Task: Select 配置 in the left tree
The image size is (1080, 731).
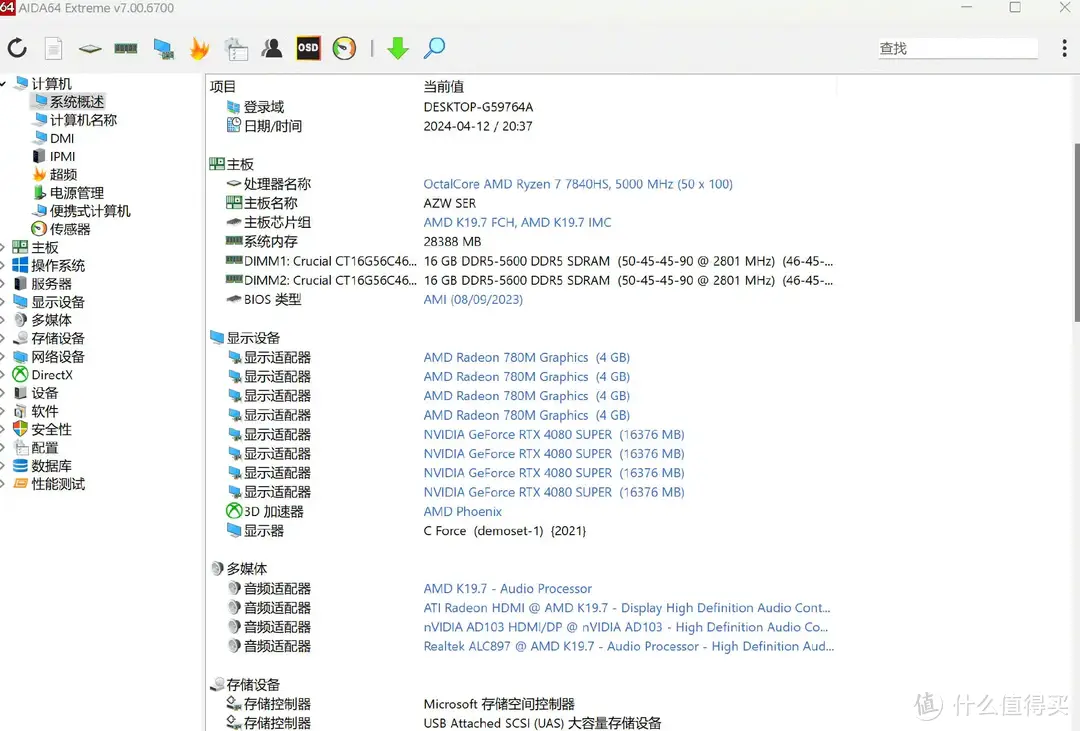Action: pos(45,448)
